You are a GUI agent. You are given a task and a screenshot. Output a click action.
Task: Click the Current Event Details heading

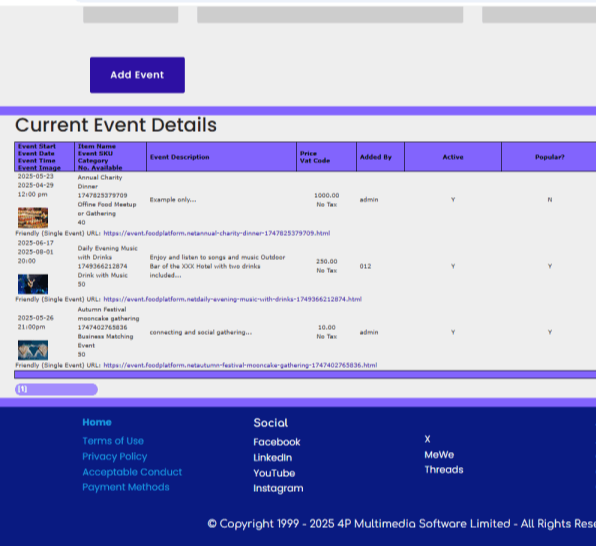click(116, 125)
